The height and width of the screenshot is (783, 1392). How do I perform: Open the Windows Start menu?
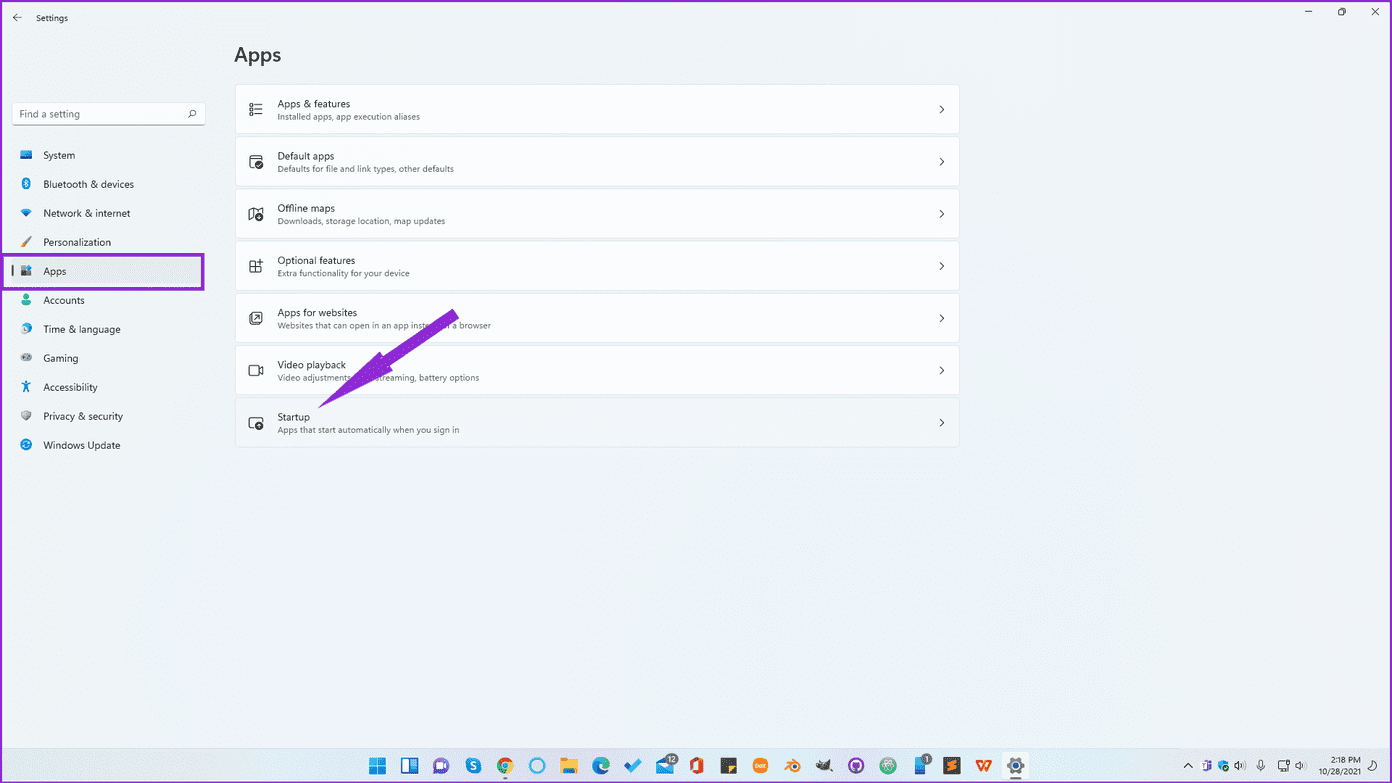(377, 766)
